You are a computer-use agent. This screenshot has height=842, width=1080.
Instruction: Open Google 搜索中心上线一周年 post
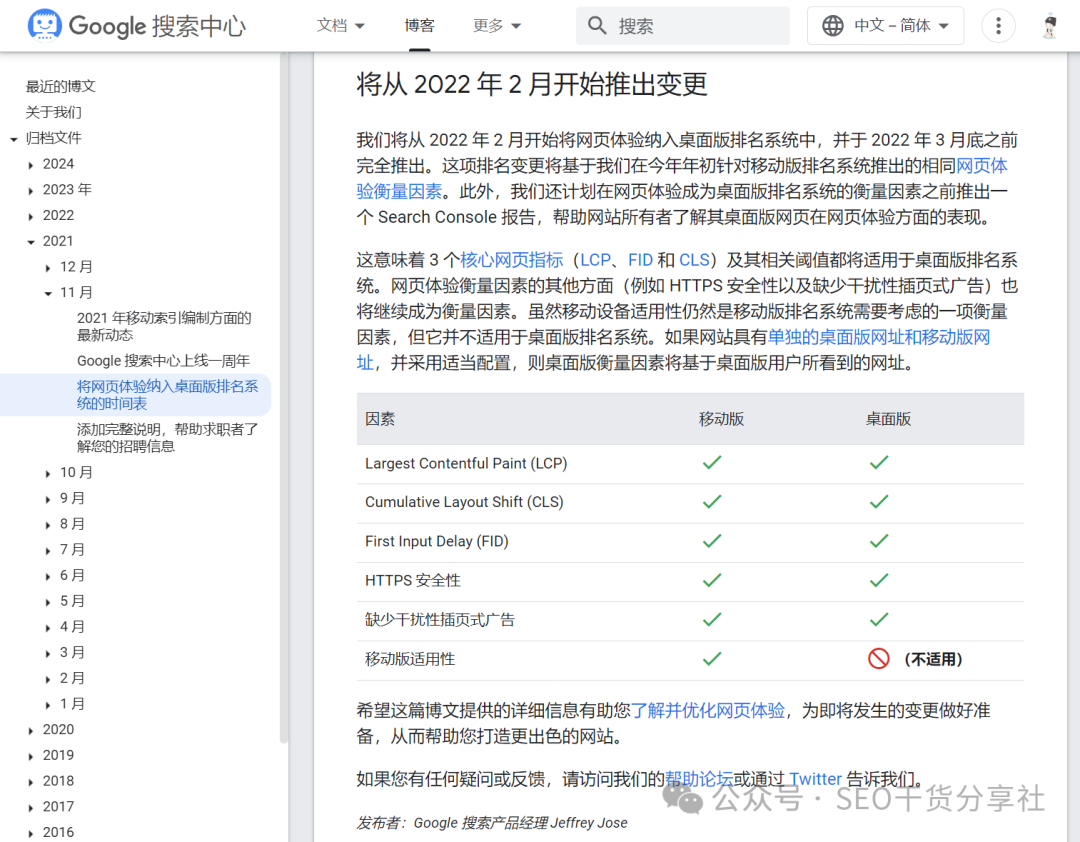point(163,360)
